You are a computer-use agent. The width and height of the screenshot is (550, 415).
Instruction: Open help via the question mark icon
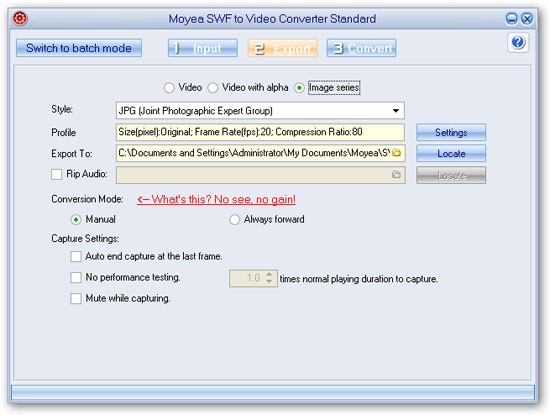click(x=518, y=42)
